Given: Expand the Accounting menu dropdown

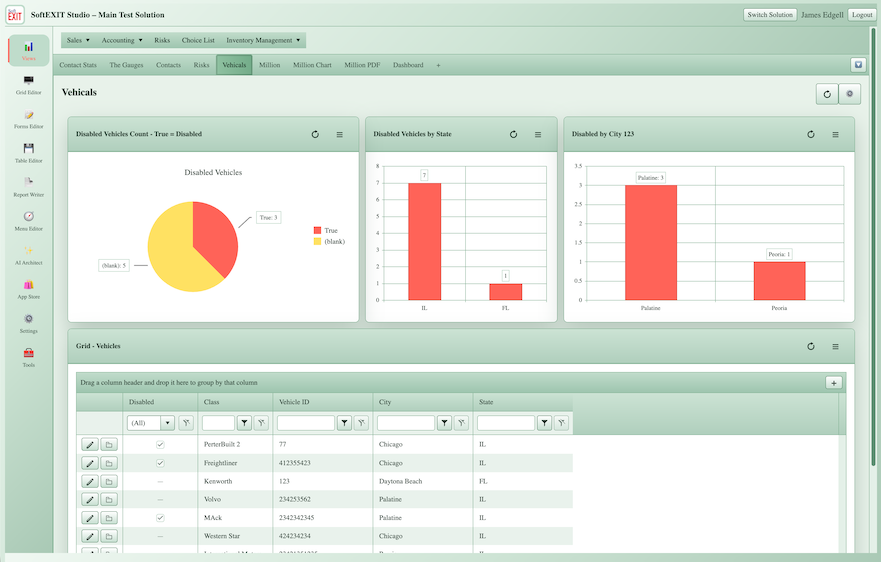Looking at the screenshot, I should 122,40.
